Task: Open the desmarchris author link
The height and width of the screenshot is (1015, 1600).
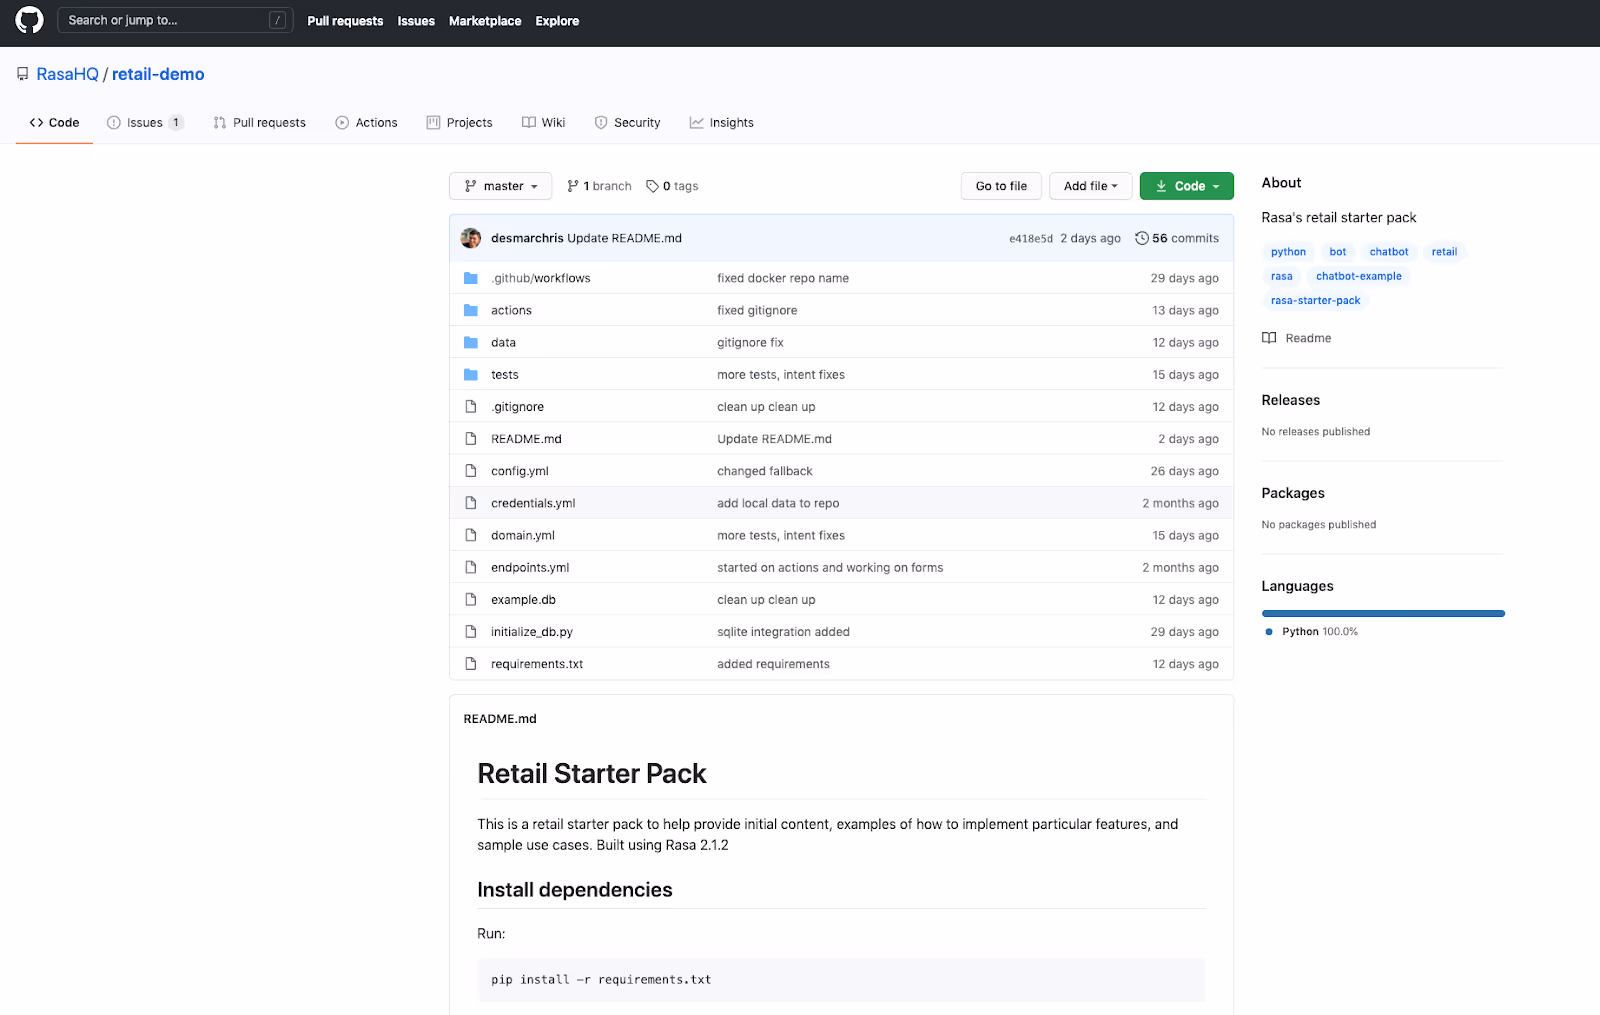Action: (x=527, y=238)
